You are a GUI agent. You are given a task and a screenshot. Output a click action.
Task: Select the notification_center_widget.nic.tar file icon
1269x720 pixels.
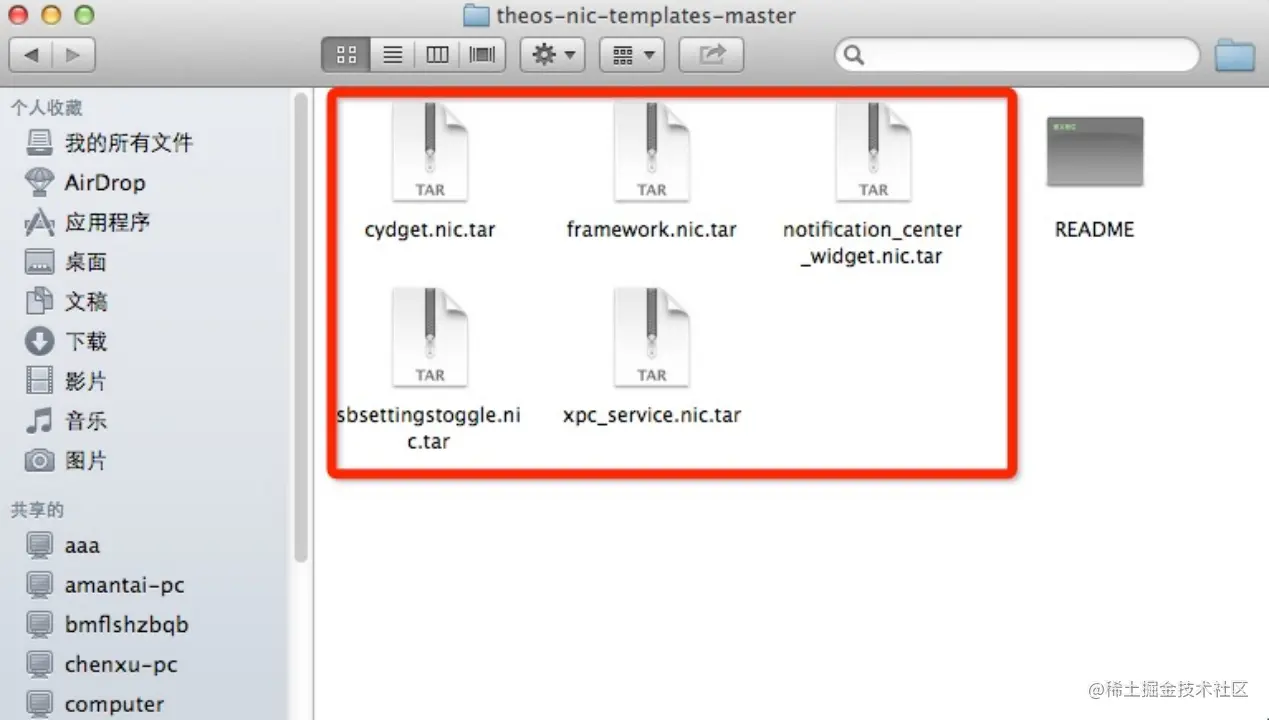873,153
